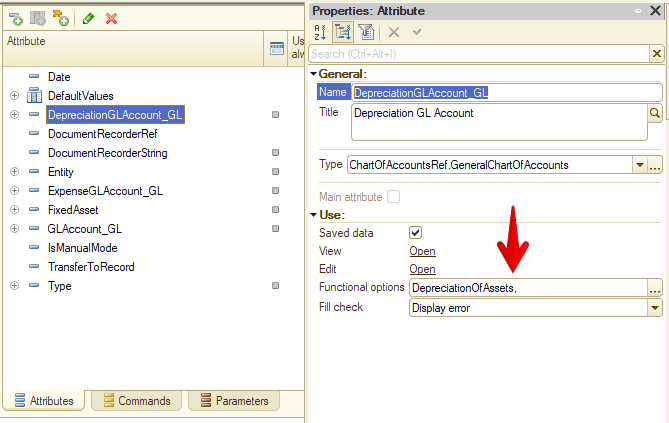Uncheck the Saved data checkbox
Screen dimensions: 669x423
pyautogui.click(x=415, y=233)
